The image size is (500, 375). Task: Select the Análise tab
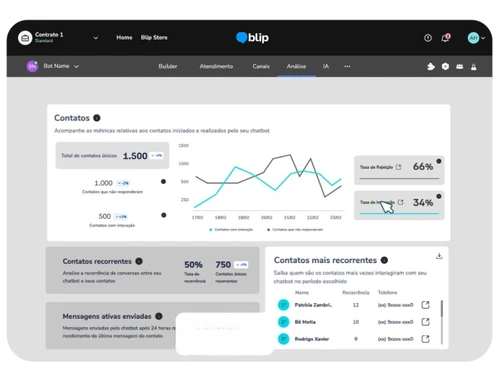[296, 66]
